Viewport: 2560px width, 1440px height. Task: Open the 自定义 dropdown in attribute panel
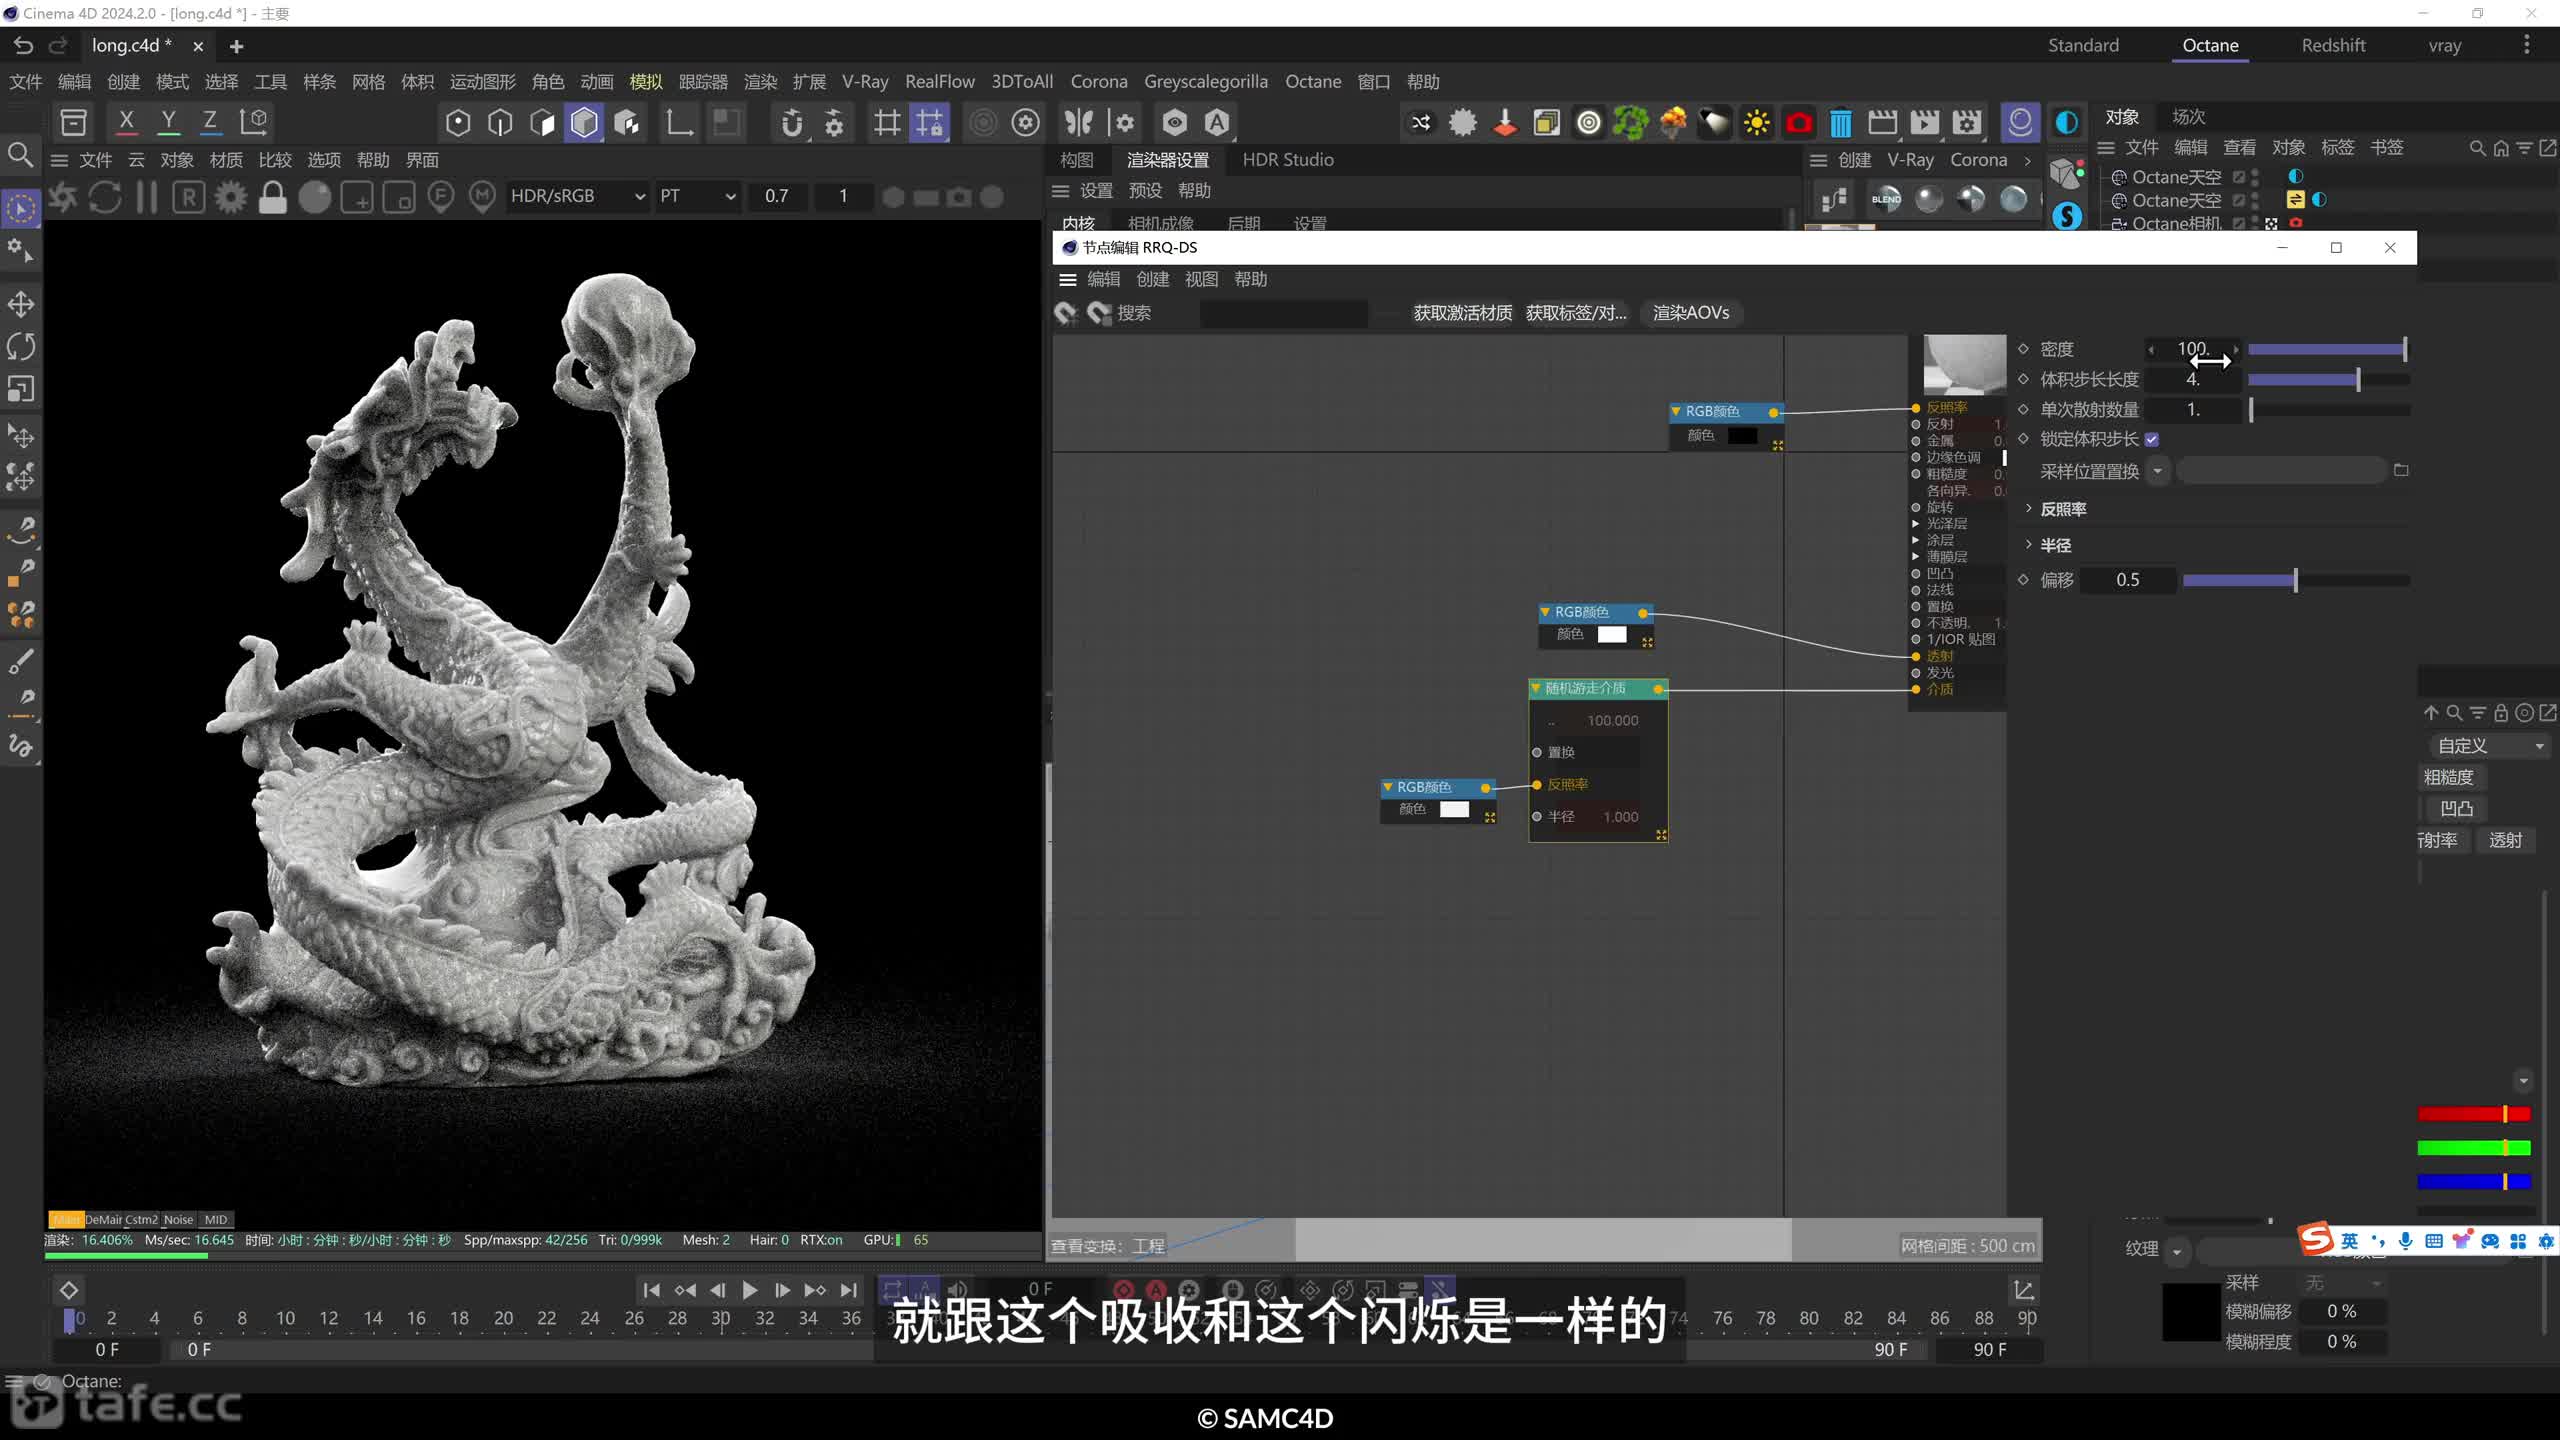[x=2489, y=746]
